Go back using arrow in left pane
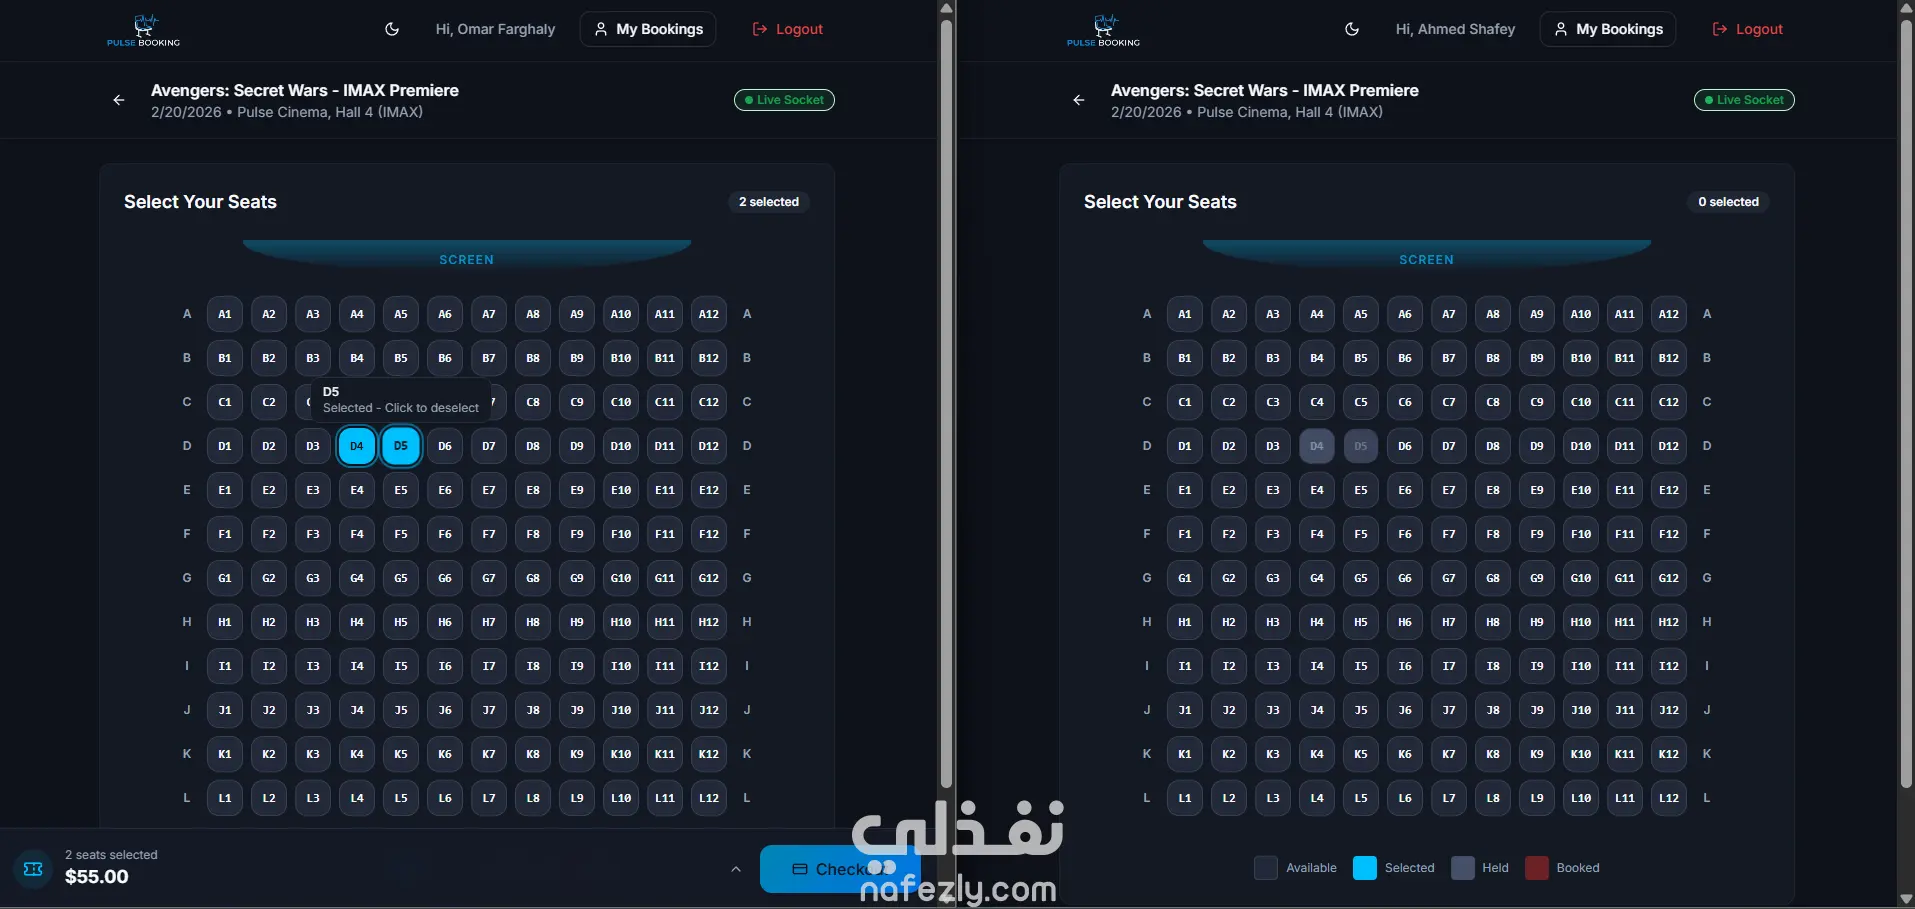The image size is (1915, 909). (x=119, y=100)
